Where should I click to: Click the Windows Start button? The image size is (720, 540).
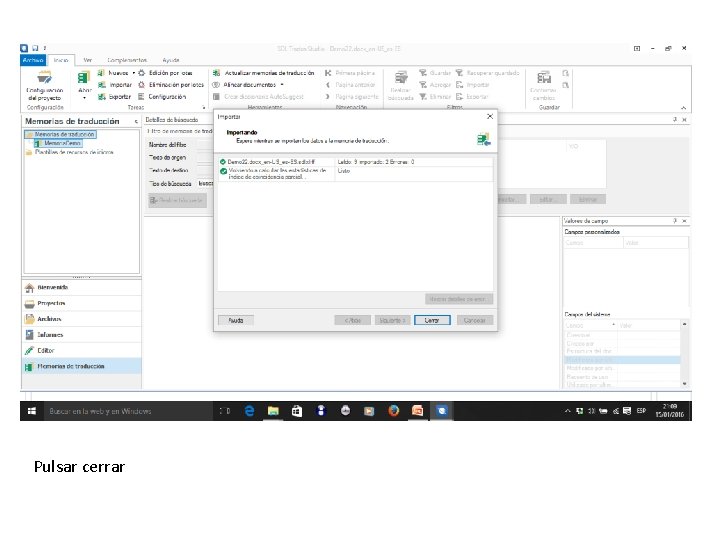click(32, 411)
